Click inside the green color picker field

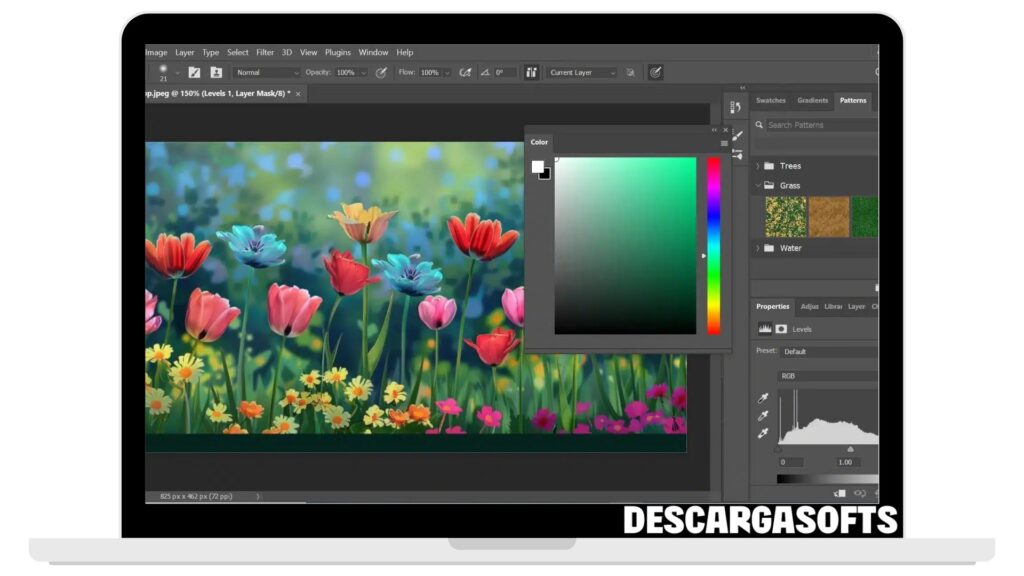click(x=625, y=246)
